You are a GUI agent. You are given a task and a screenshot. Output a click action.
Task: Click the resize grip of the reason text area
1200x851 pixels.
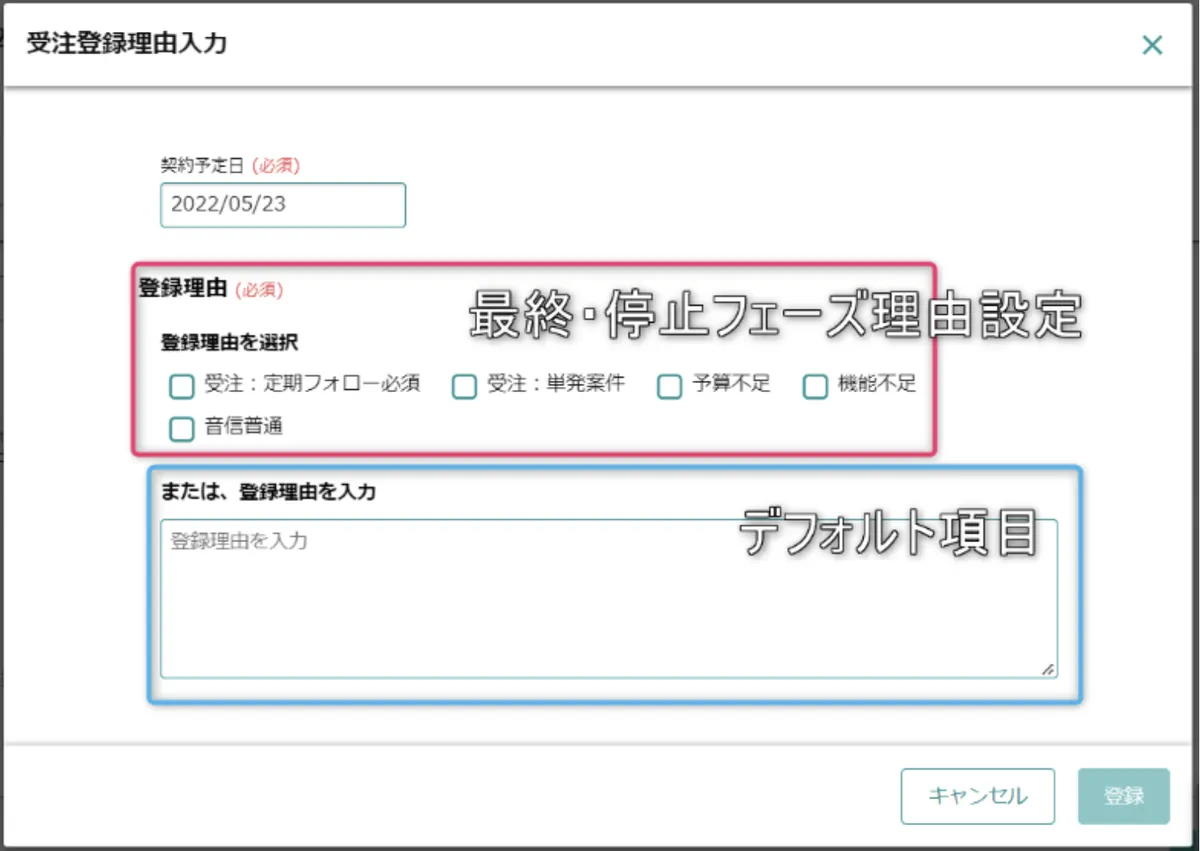click(x=1047, y=669)
